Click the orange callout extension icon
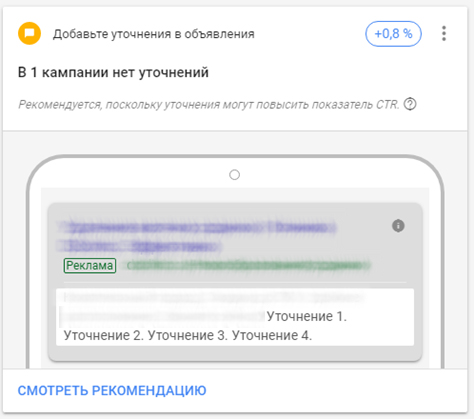Viewport: 474px width, 419px height. 29,33
